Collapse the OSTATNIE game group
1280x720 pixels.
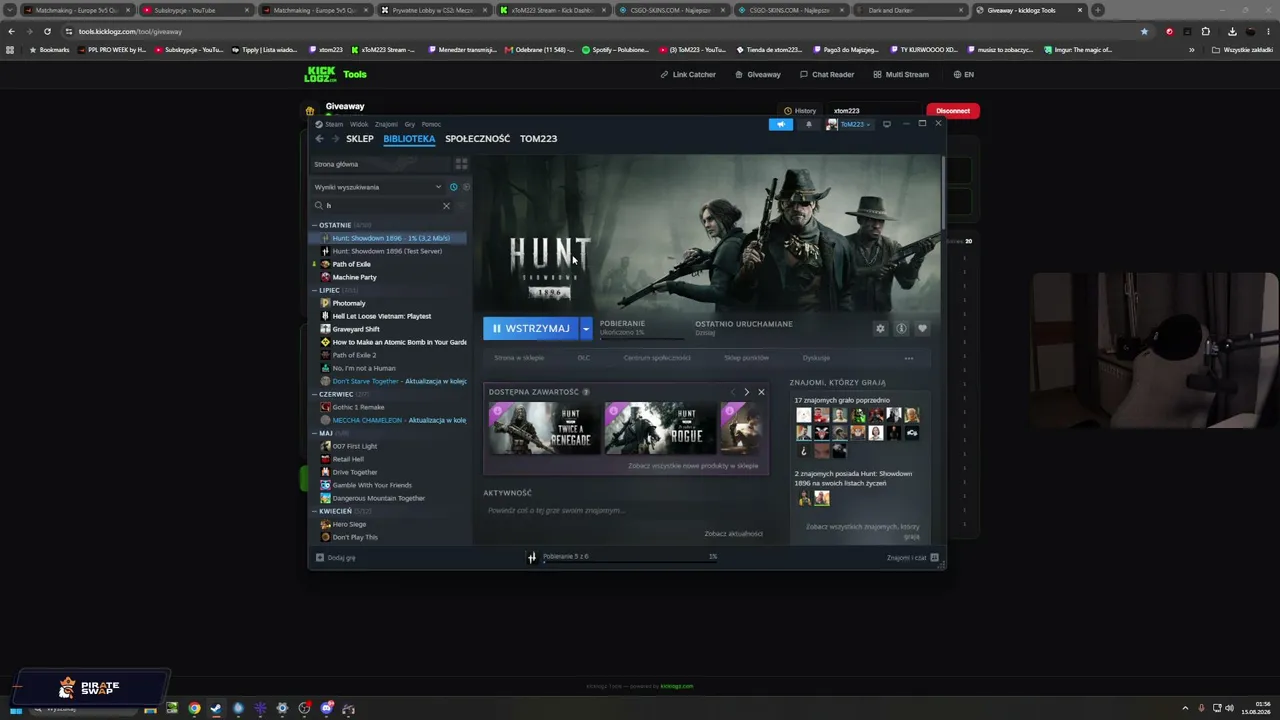tap(335, 225)
